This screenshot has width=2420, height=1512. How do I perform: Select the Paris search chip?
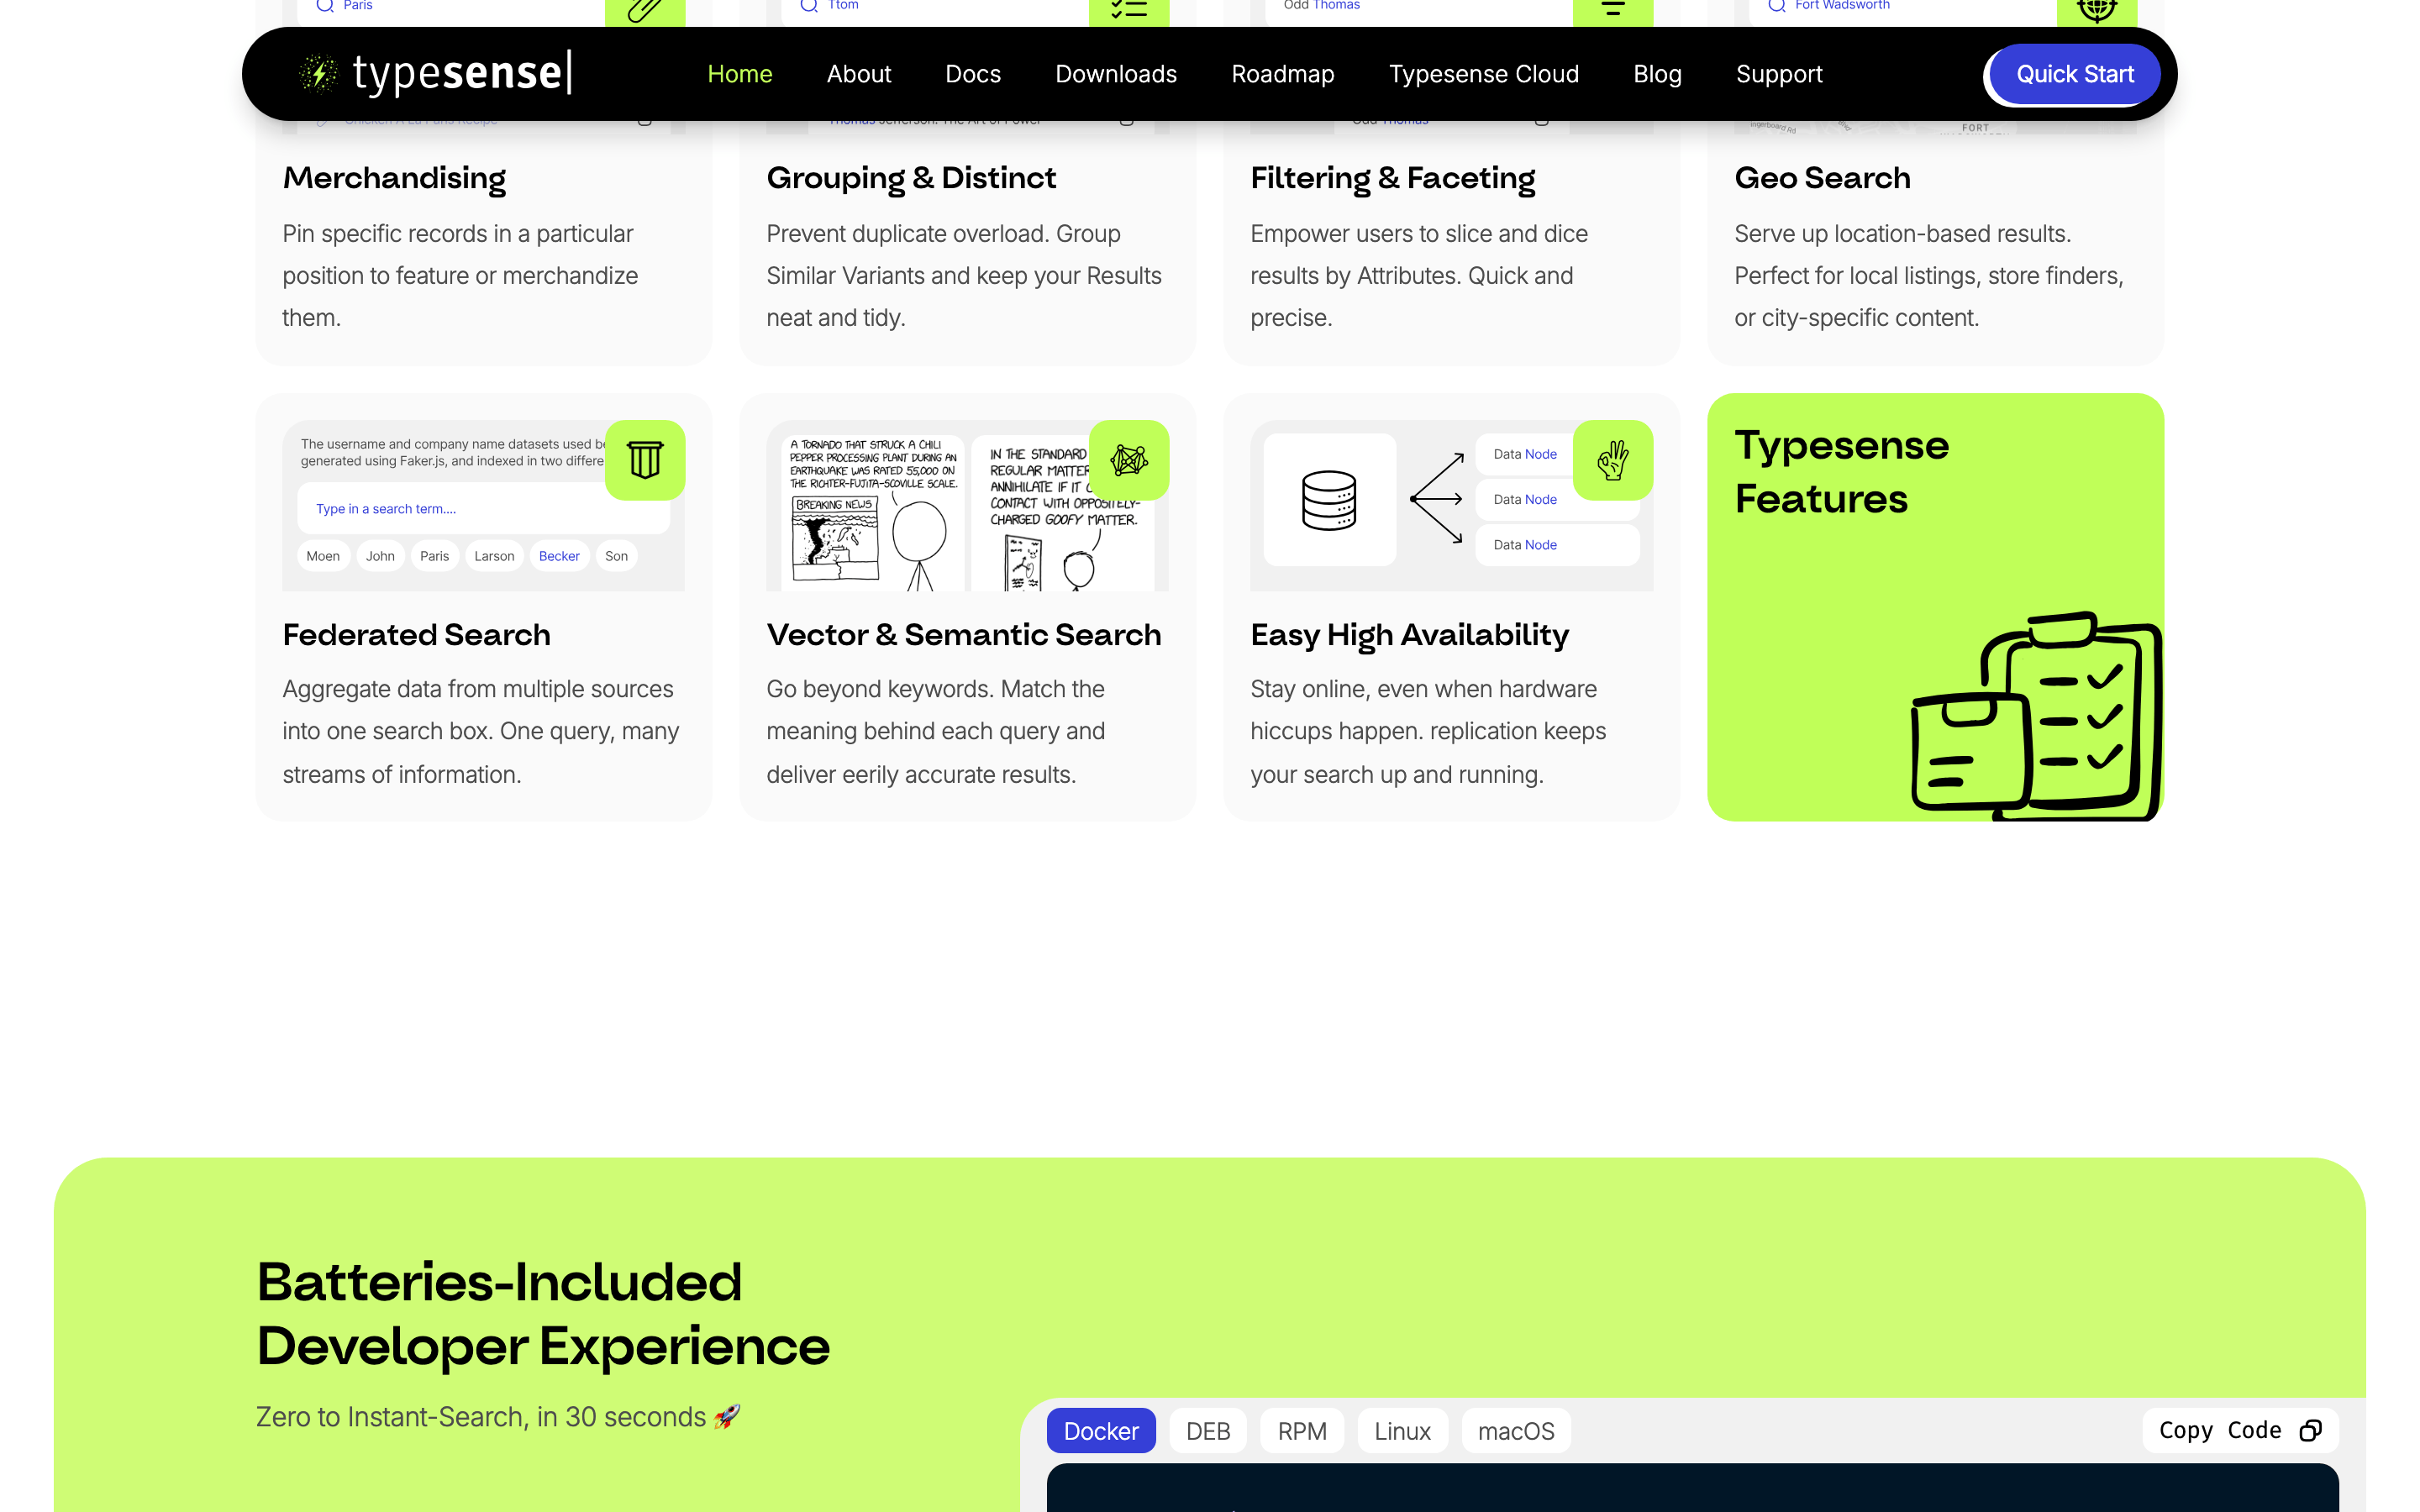(434, 556)
